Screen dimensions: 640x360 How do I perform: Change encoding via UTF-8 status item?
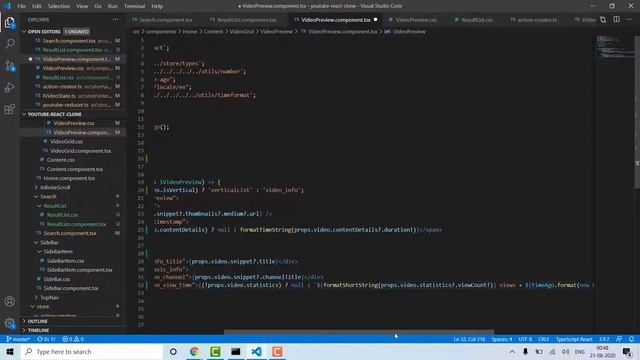[x=525, y=339]
